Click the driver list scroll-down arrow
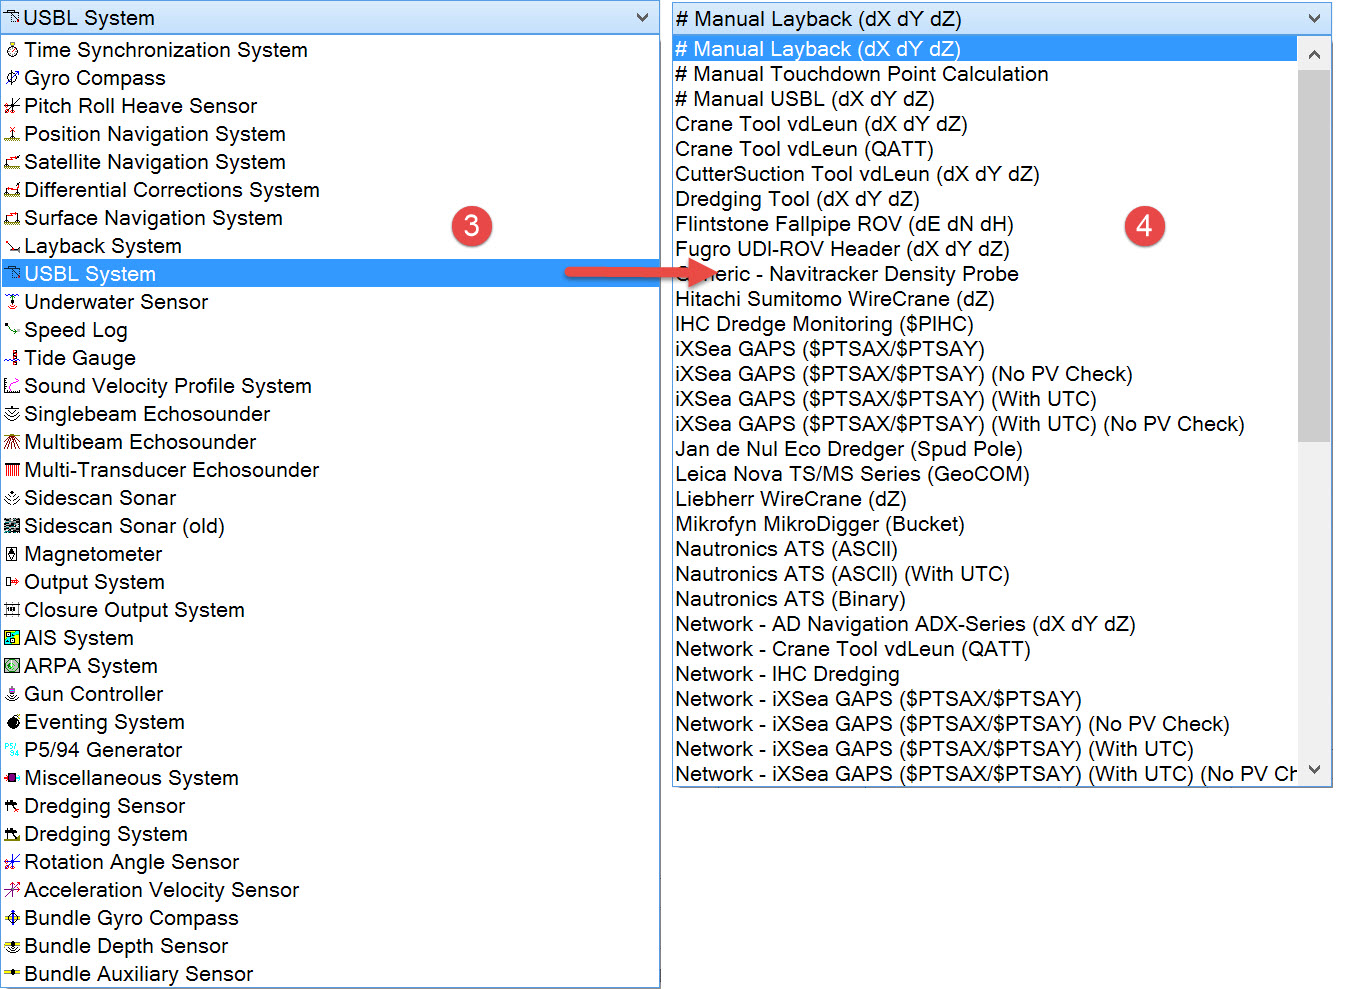The height and width of the screenshot is (989, 1347). point(1314,769)
